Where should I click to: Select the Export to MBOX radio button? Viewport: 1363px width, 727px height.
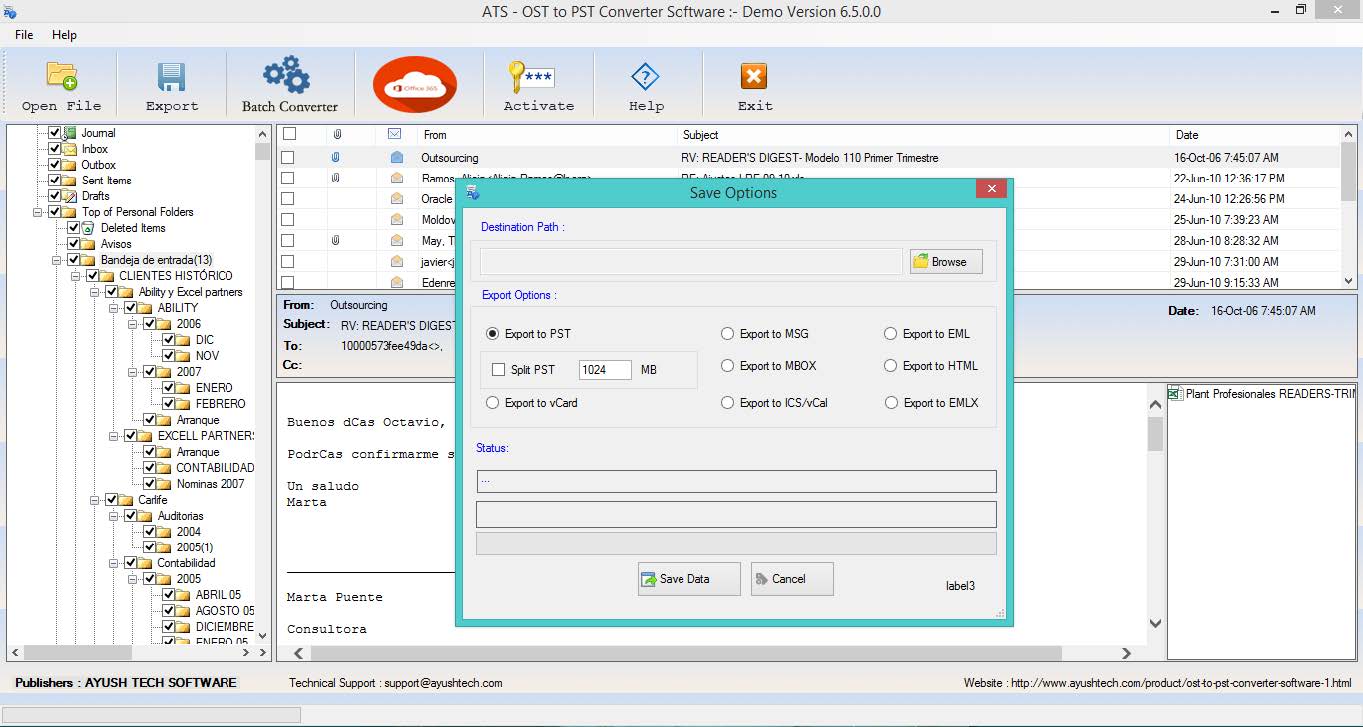click(x=727, y=366)
